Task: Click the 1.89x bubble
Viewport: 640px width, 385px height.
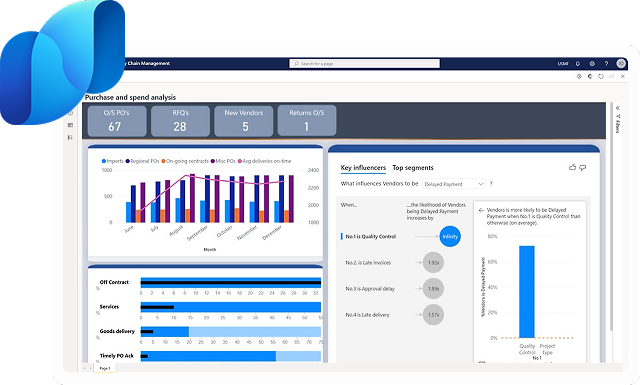Action: (433, 289)
